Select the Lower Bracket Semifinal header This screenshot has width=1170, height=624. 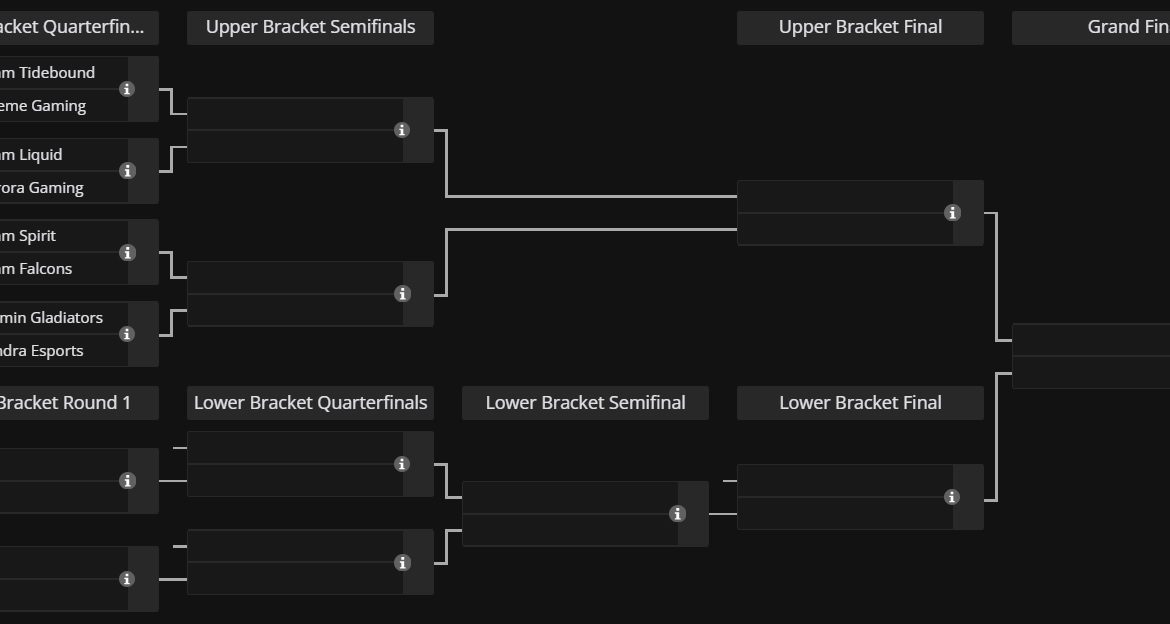point(585,403)
